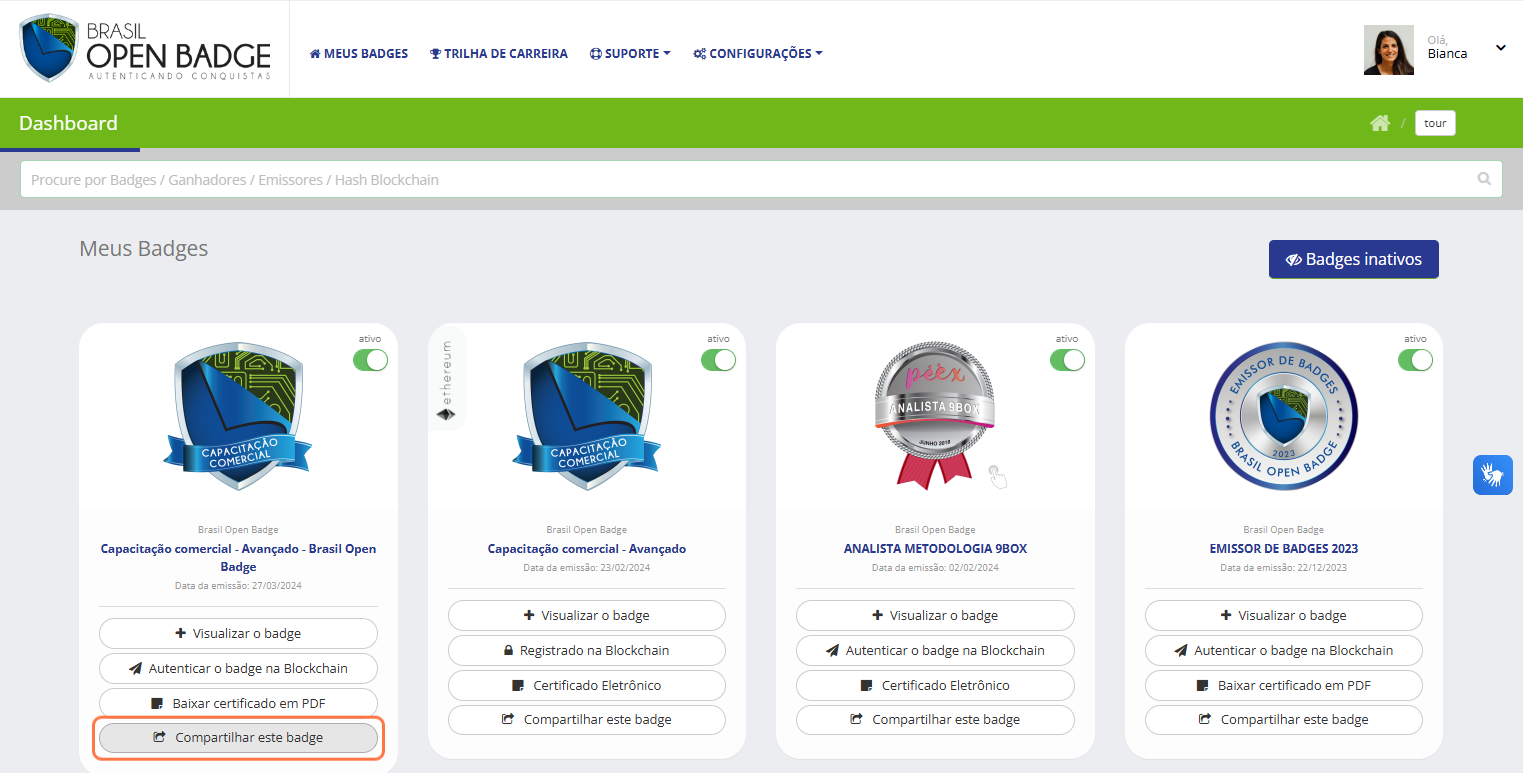Viewport: 1523px width, 773px height.
Task: Visualizar o badge for EMISSOR DE BADGES 2023
Action: [x=1283, y=615]
